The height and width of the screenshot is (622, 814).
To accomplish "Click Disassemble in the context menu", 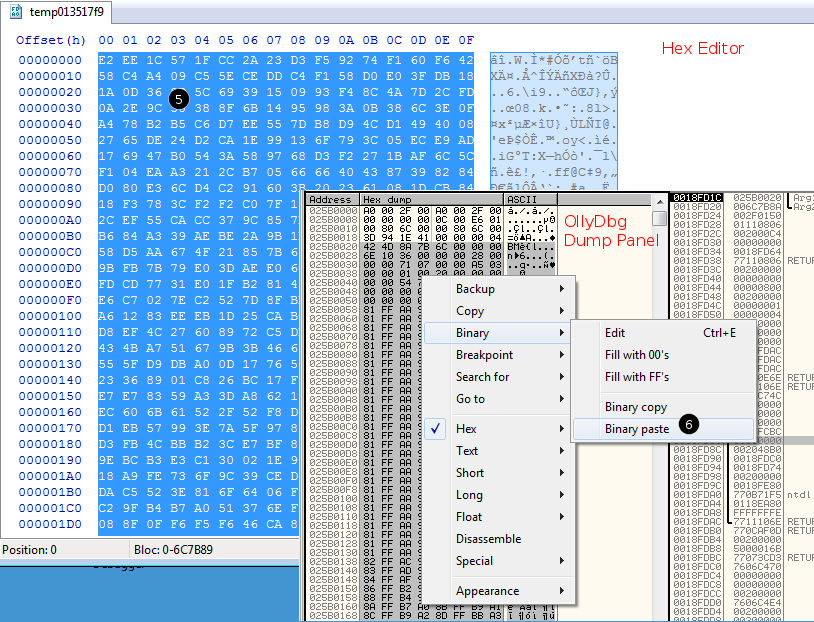I will click(488, 539).
